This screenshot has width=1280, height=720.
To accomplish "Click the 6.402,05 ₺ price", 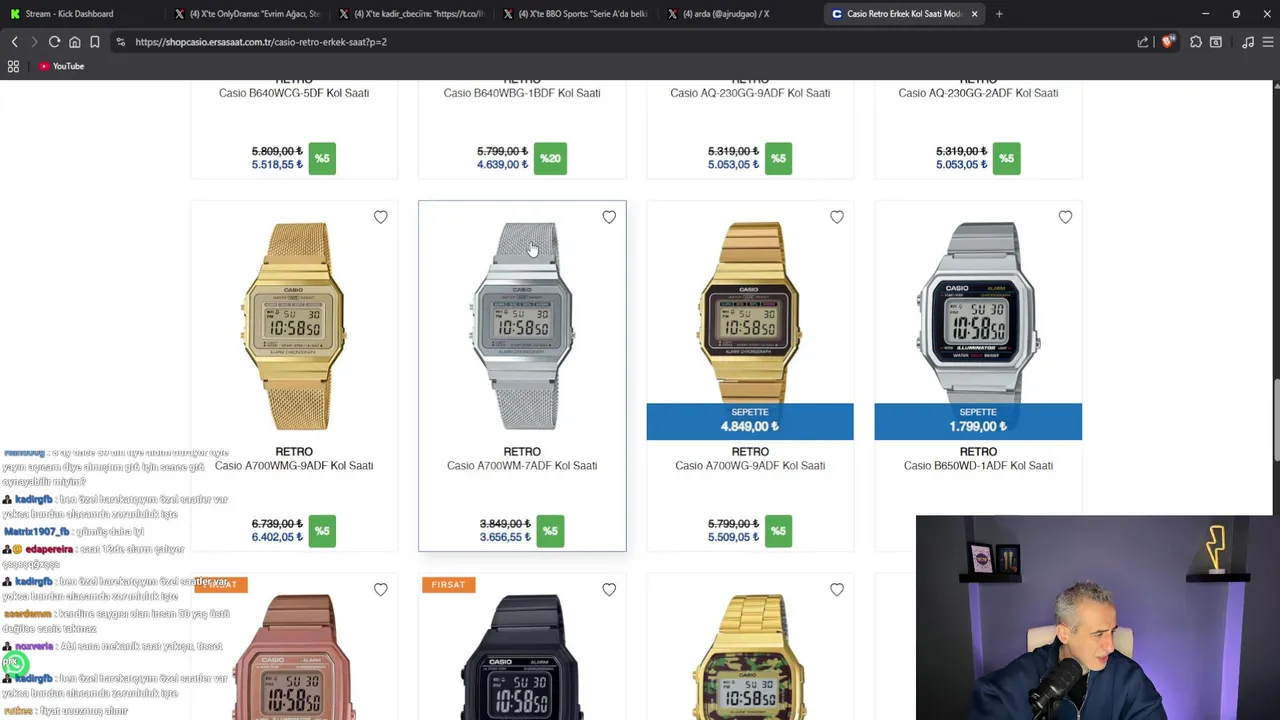I will (x=277, y=537).
